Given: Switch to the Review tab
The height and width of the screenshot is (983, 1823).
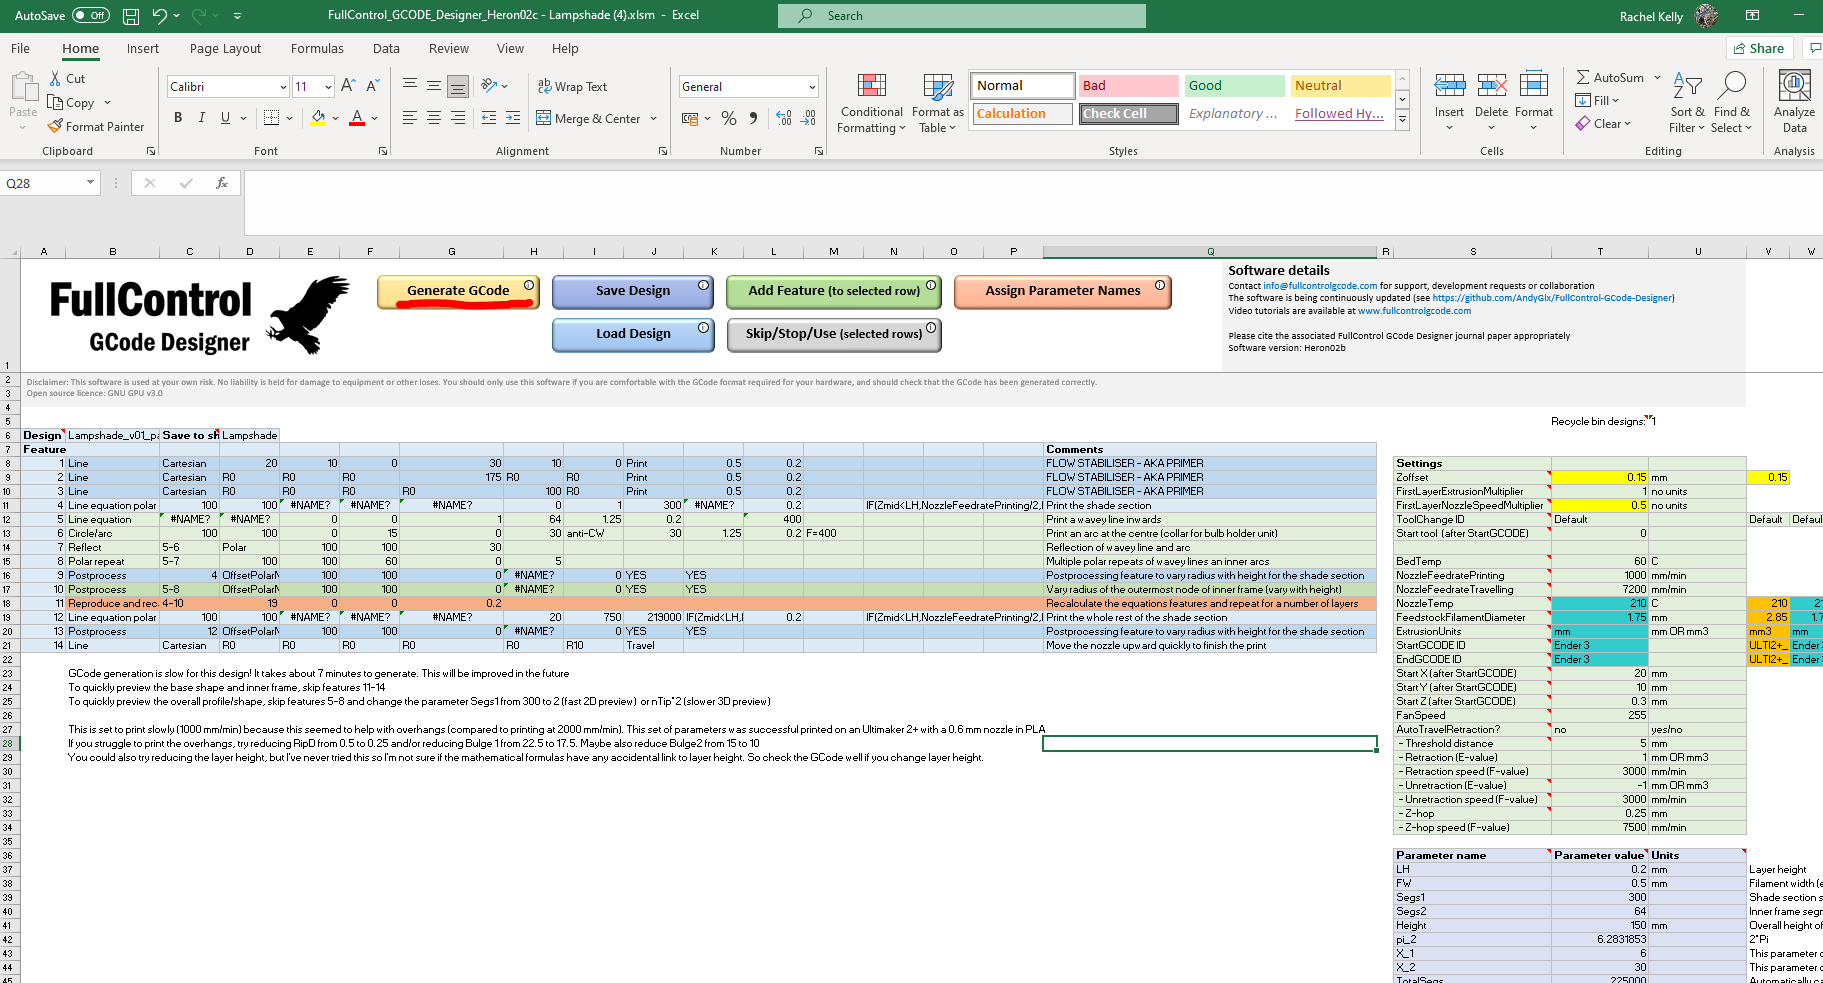Looking at the screenshot, I should pos(449,49).
